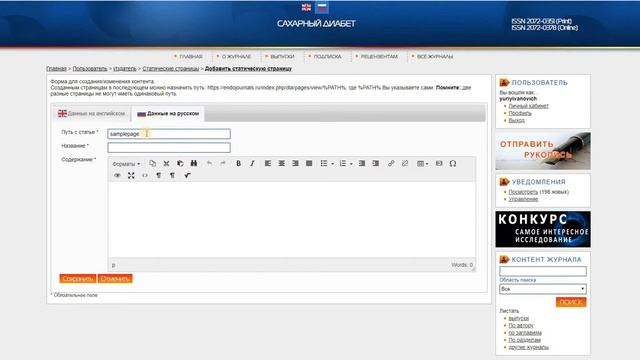Insert a numbered list
The width and height of the screenshot is (640, 360).
click(342, 163)
